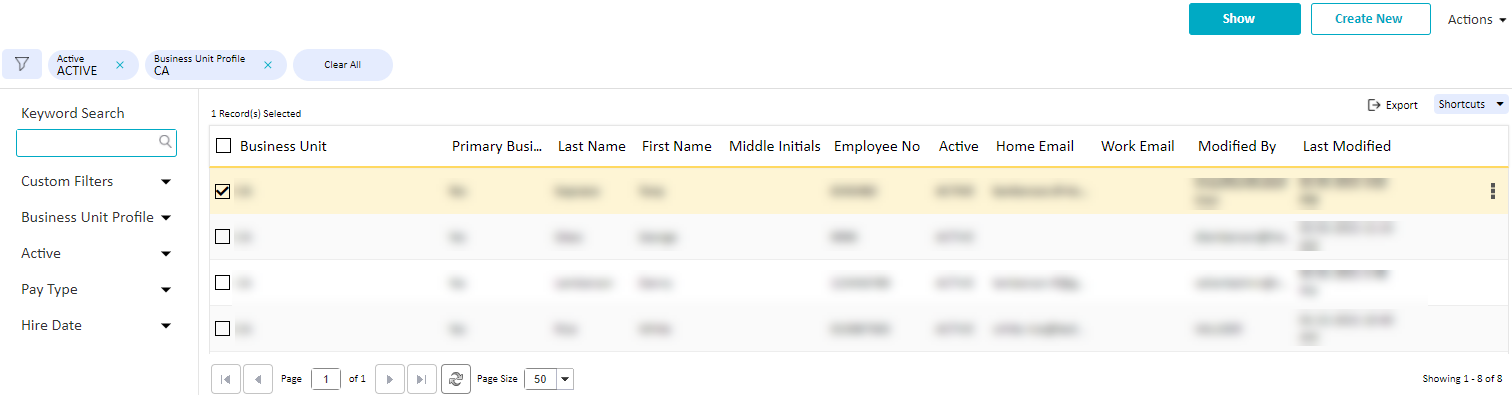Sort by the Primary Business column header
1512x395 pixels.
click(497, 146)
